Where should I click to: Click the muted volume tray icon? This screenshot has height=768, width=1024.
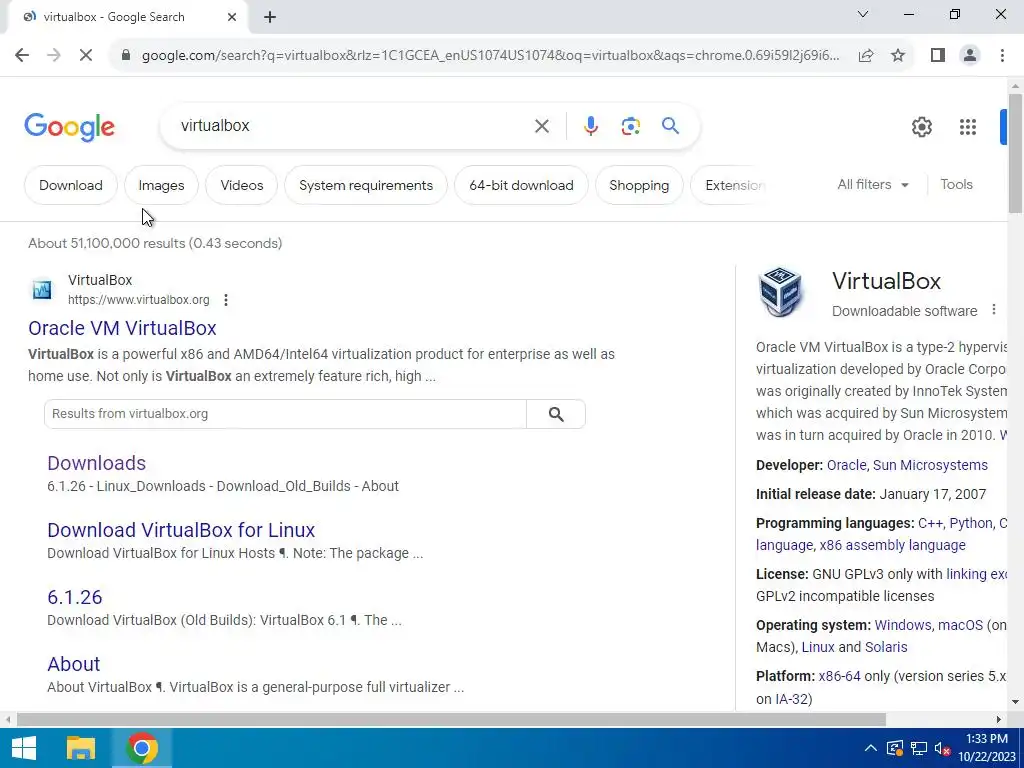pos(942,748)
